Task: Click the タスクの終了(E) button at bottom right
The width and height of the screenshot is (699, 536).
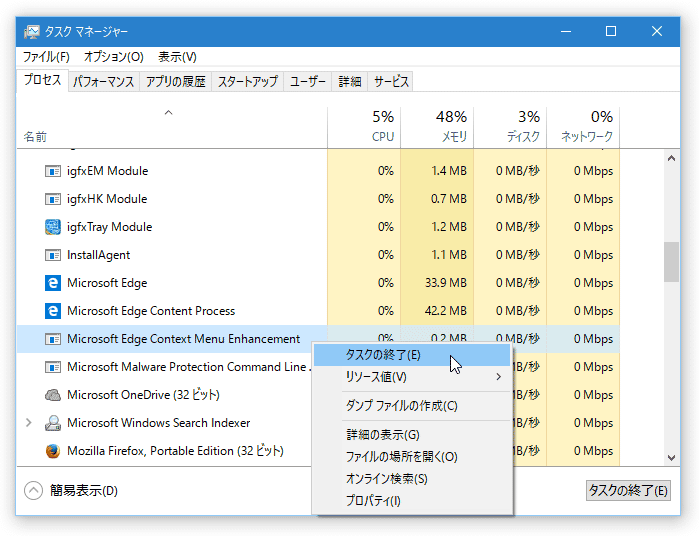Action: point(628,491)
